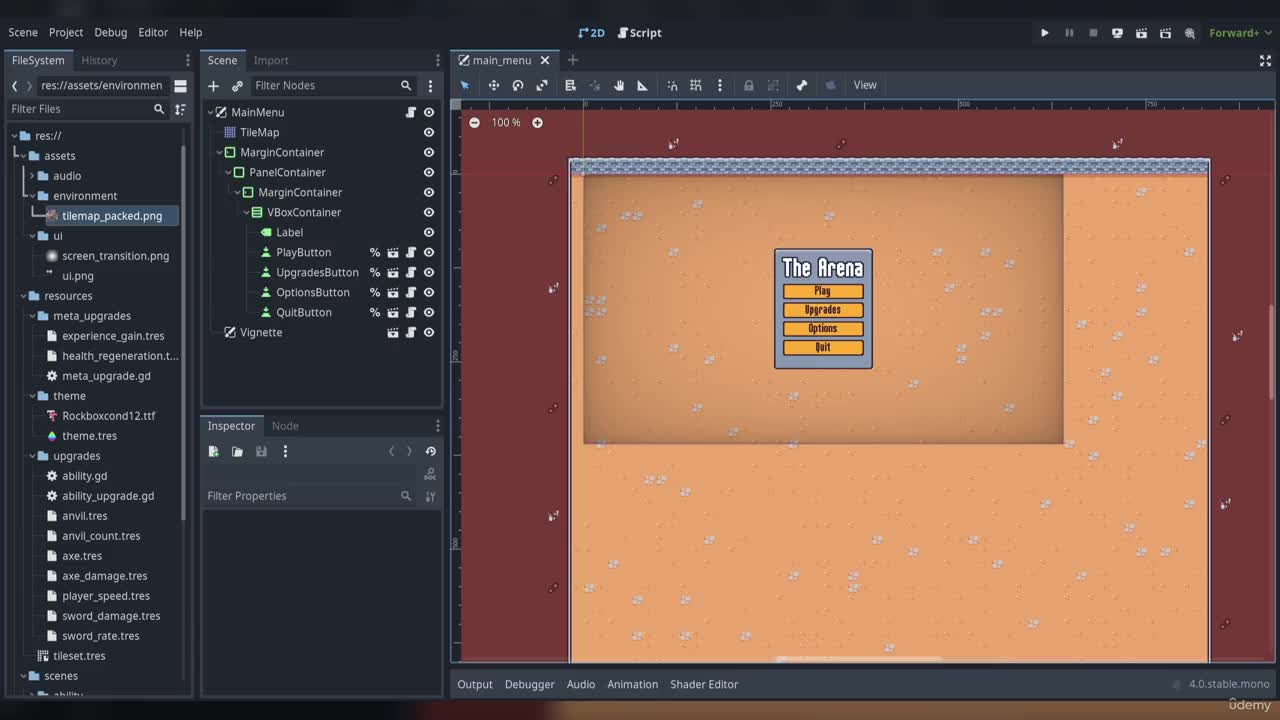Viewport: 1280px width, 720px height.
Task: Activate the Ruler Mode tool
Action: pyautogui.click(x=643, y=85)
